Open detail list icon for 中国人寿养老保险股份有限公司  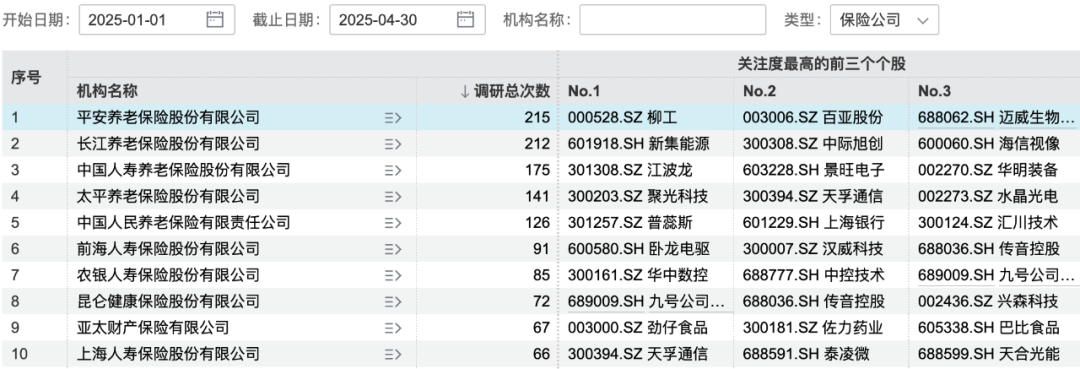tap(393, 170)
